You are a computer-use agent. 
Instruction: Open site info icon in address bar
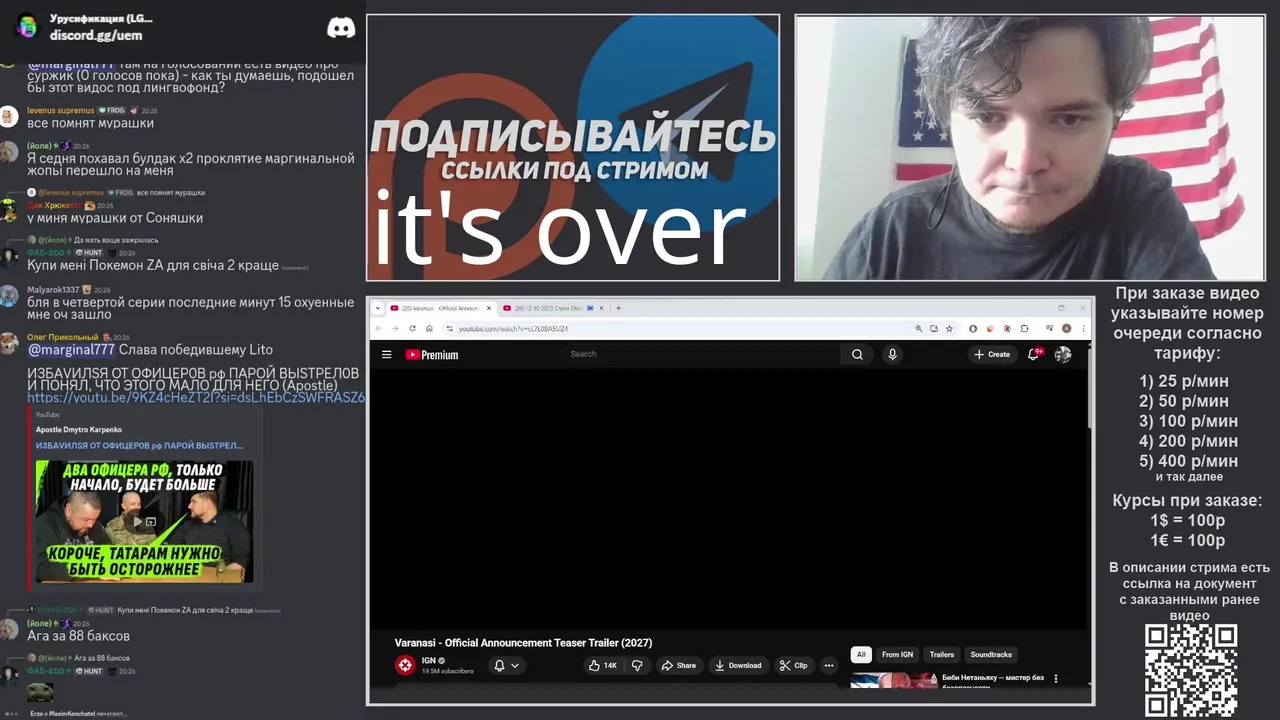[x=449, y=328]
